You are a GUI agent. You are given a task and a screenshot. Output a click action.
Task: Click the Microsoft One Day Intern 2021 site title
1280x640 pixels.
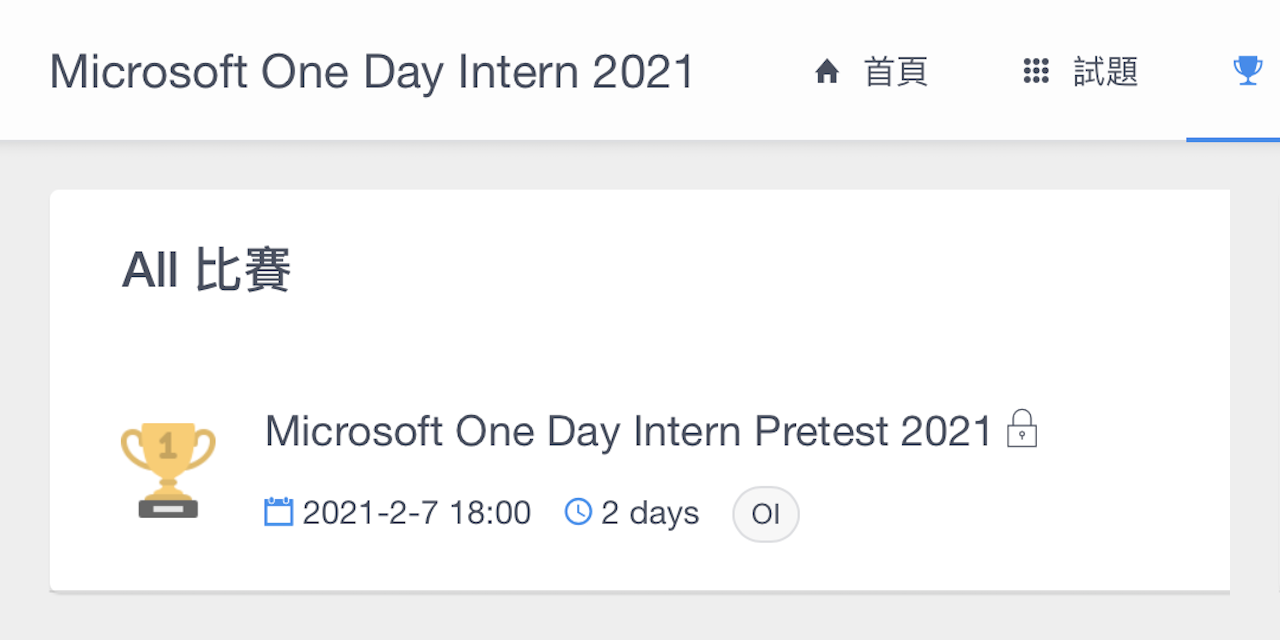click(x=373, y=71)
